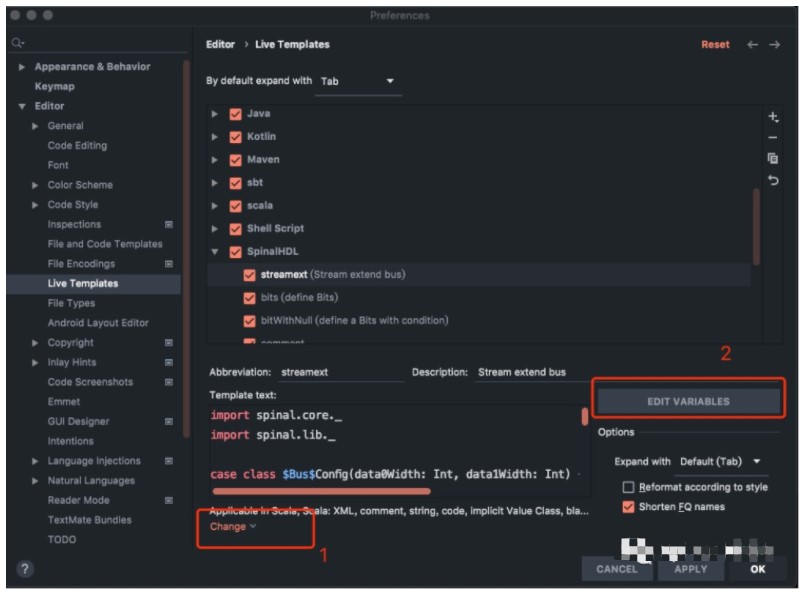Viewport: 802px width, 592px height.
Task: Expand the Color Scheme settings node
Action: [x=35, y=185]
